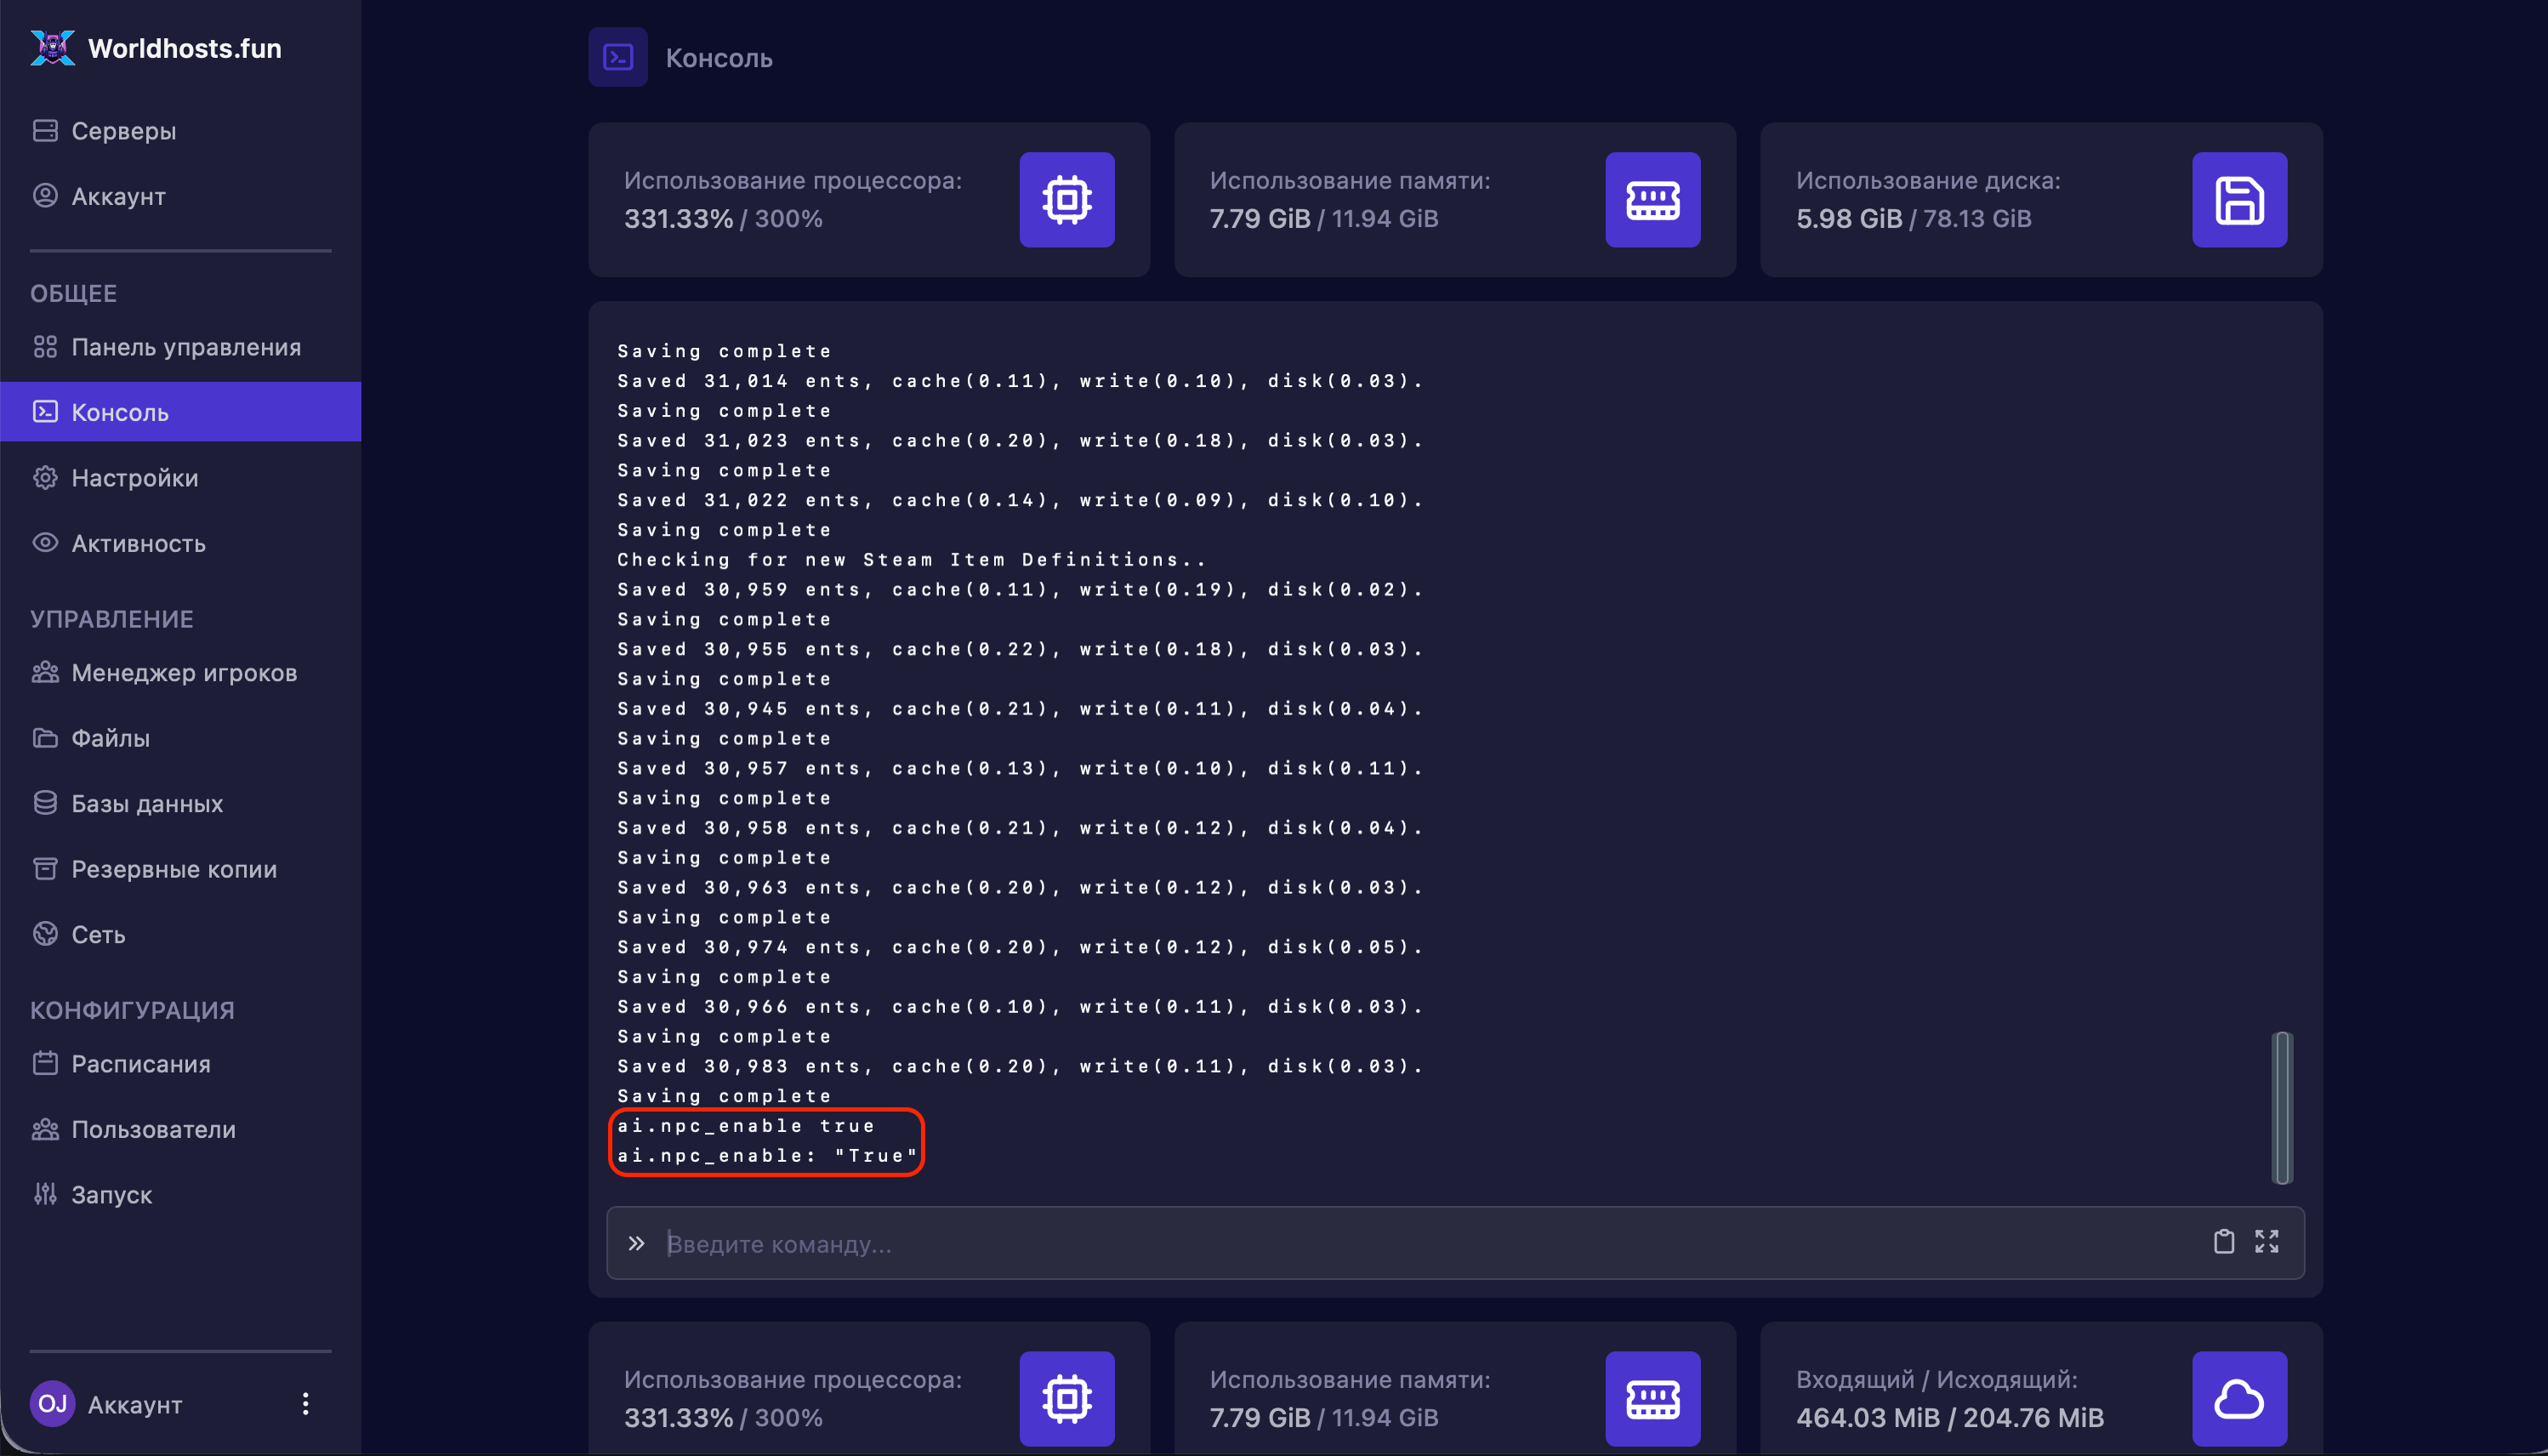
Task: Click the archive icon beside Резервные копии
Action: tap(45, 868)
